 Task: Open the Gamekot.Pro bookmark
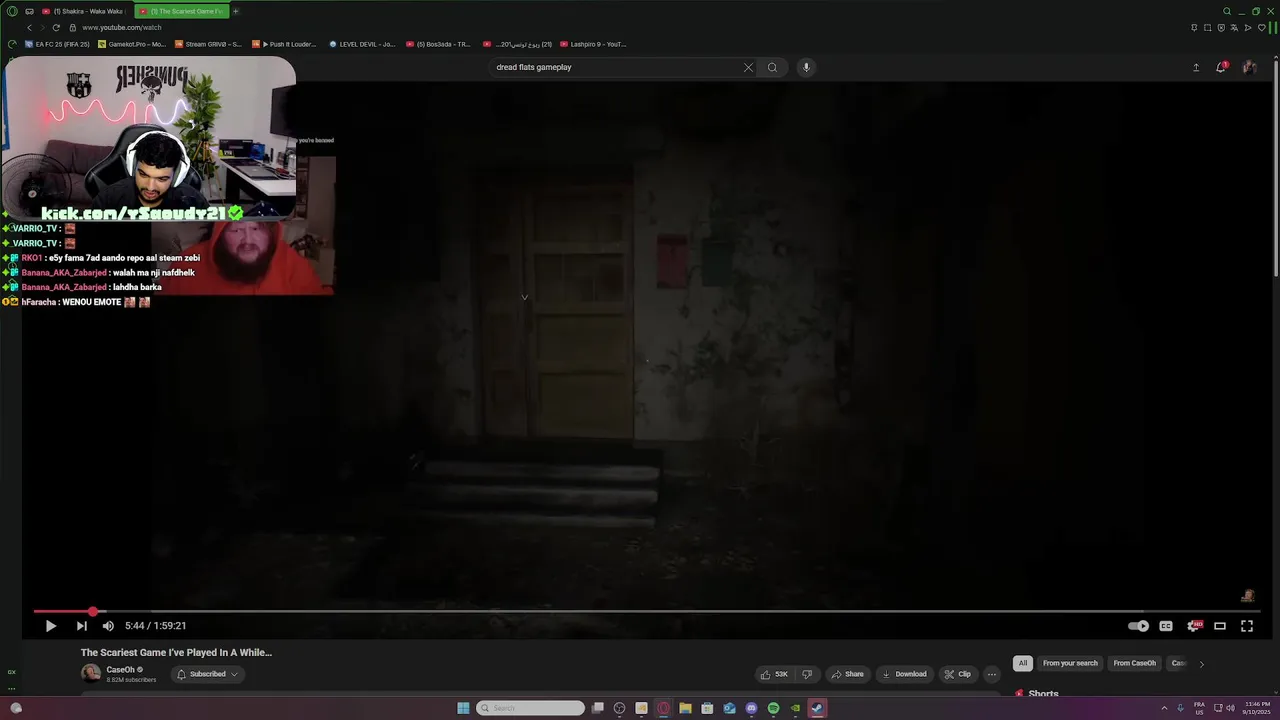pyautogui.click(x=132, y=44)
